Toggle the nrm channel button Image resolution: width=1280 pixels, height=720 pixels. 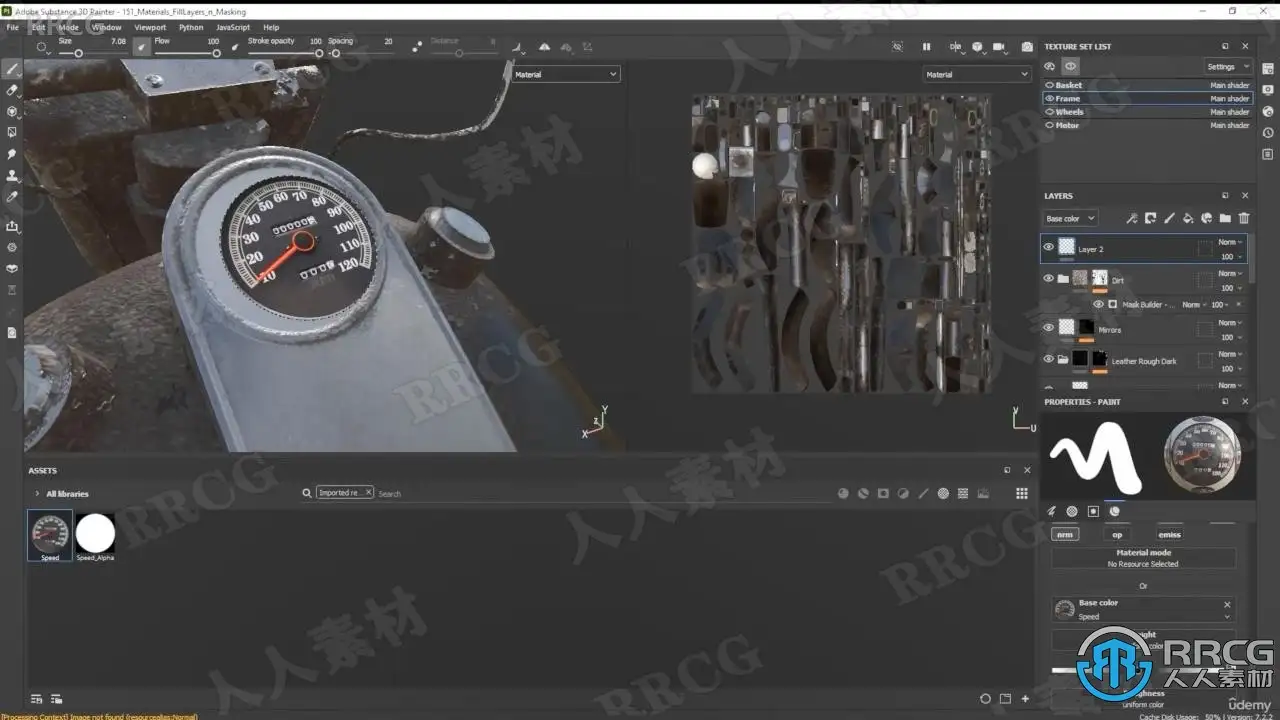click(1065, 534)
